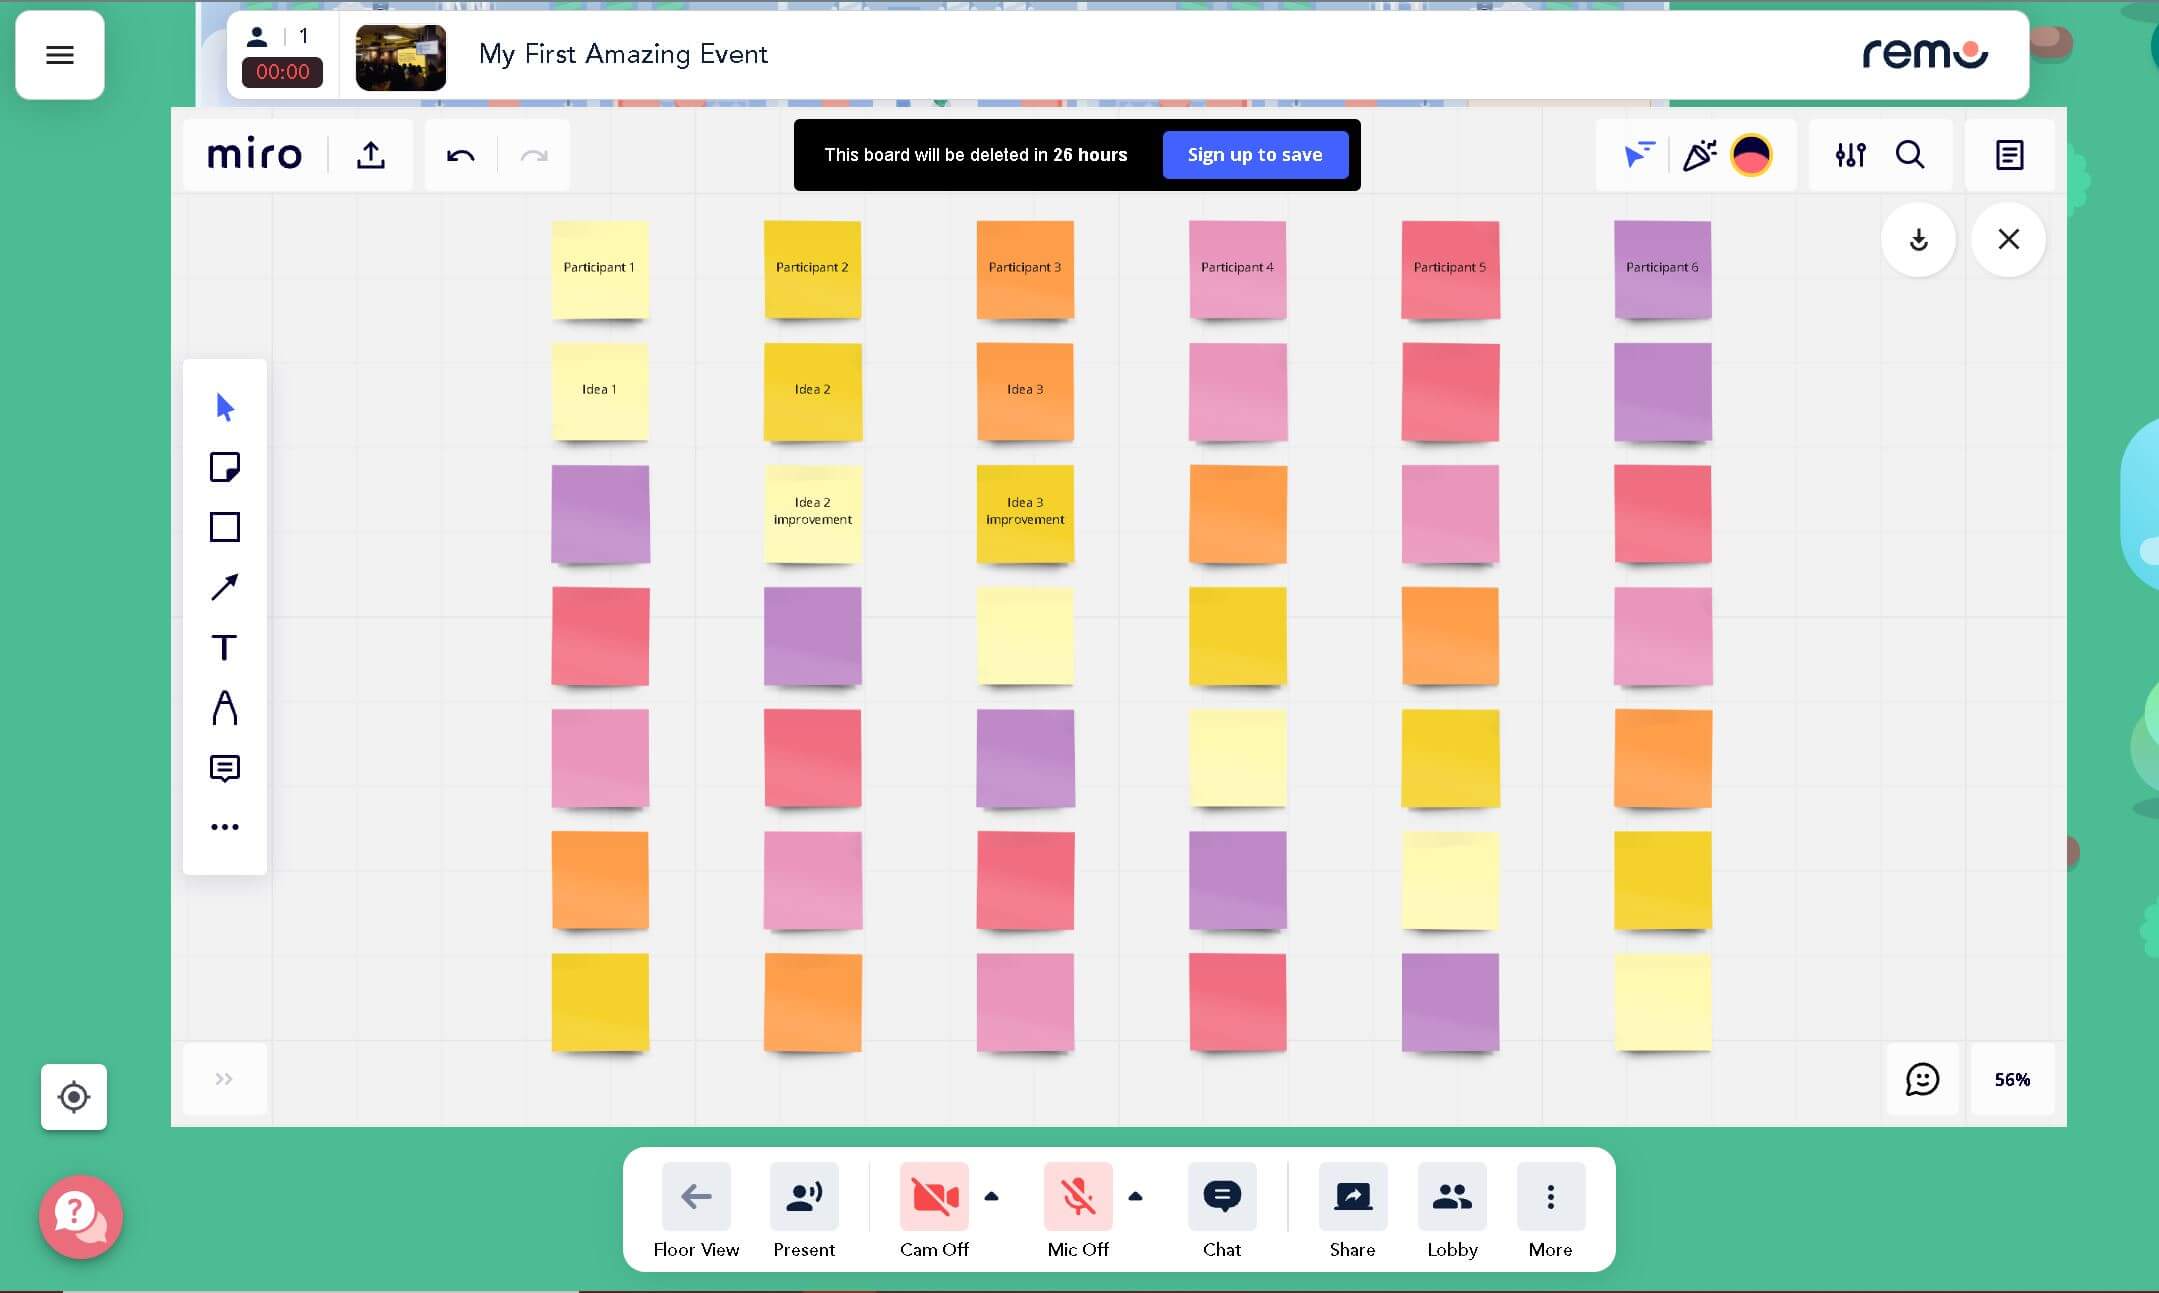Open the hamburger menu in Remo
The image size is (2159, 1293).
click(60, 55)
